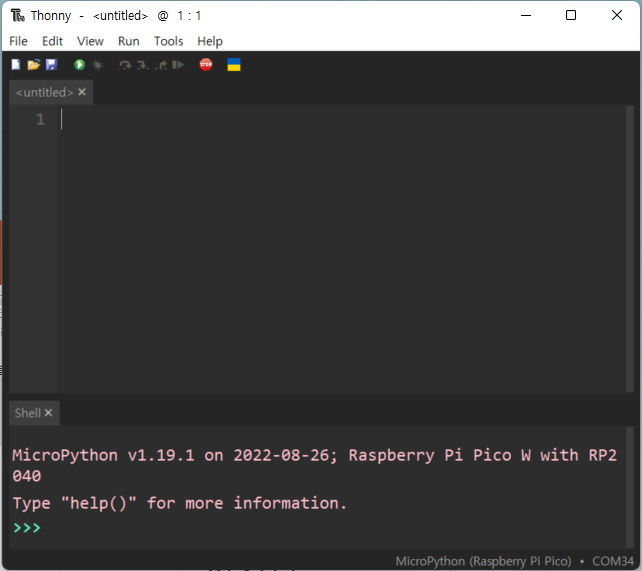Click the Ukraine flag support icon

(x=234, y=65)
